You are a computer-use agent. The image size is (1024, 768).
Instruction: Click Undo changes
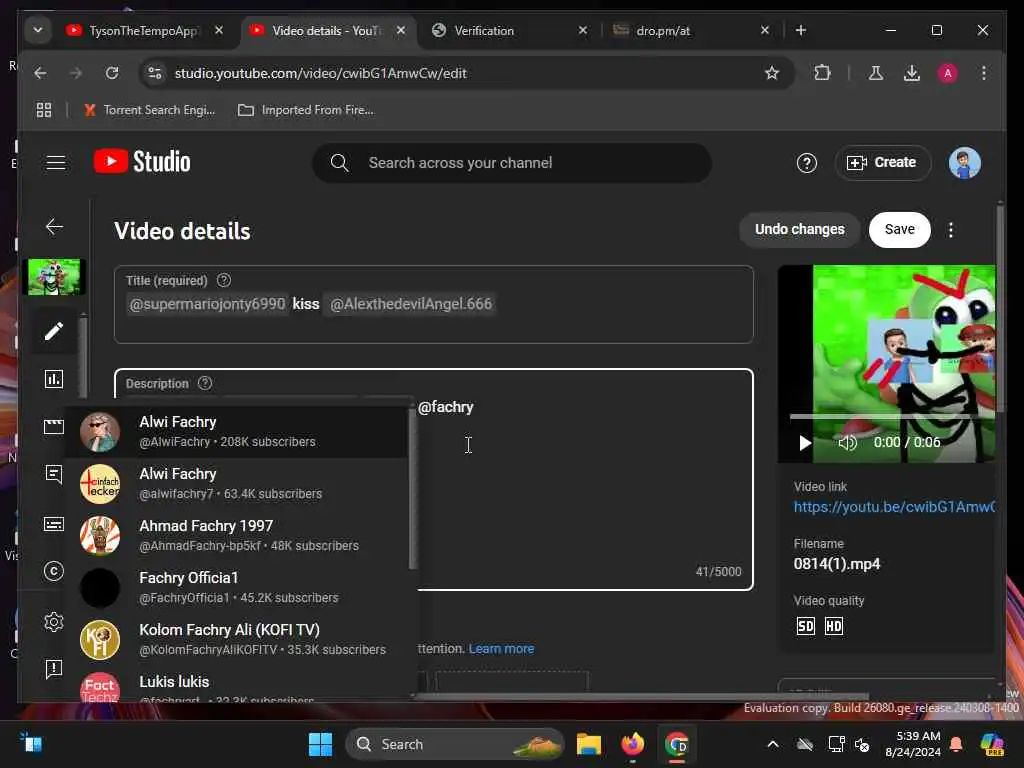point(799,229)
